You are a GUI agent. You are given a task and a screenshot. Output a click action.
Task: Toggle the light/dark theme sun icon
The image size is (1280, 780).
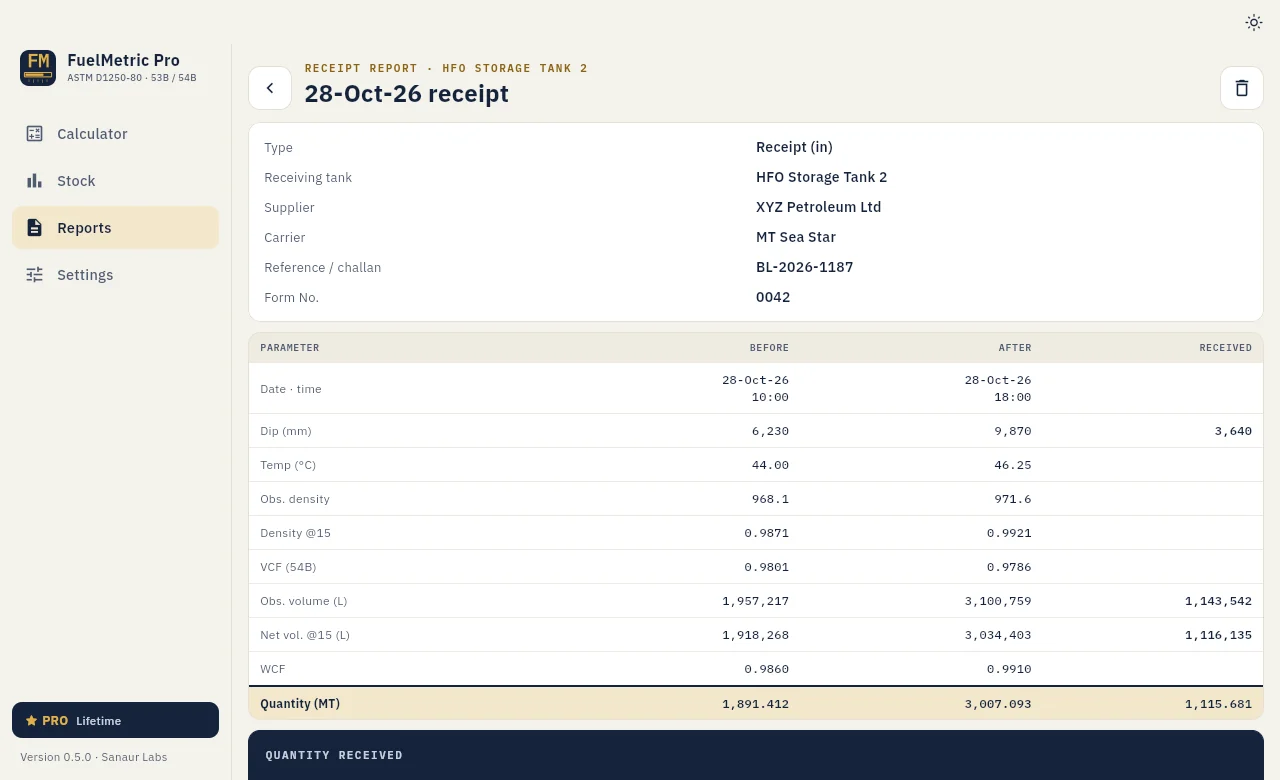tap(1253, 22)
